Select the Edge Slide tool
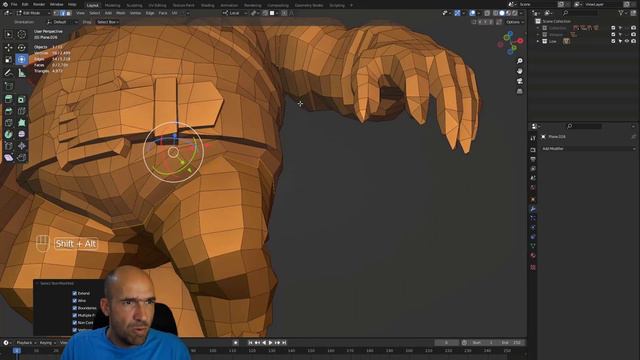Screen dimensions: 640x360 9,146
